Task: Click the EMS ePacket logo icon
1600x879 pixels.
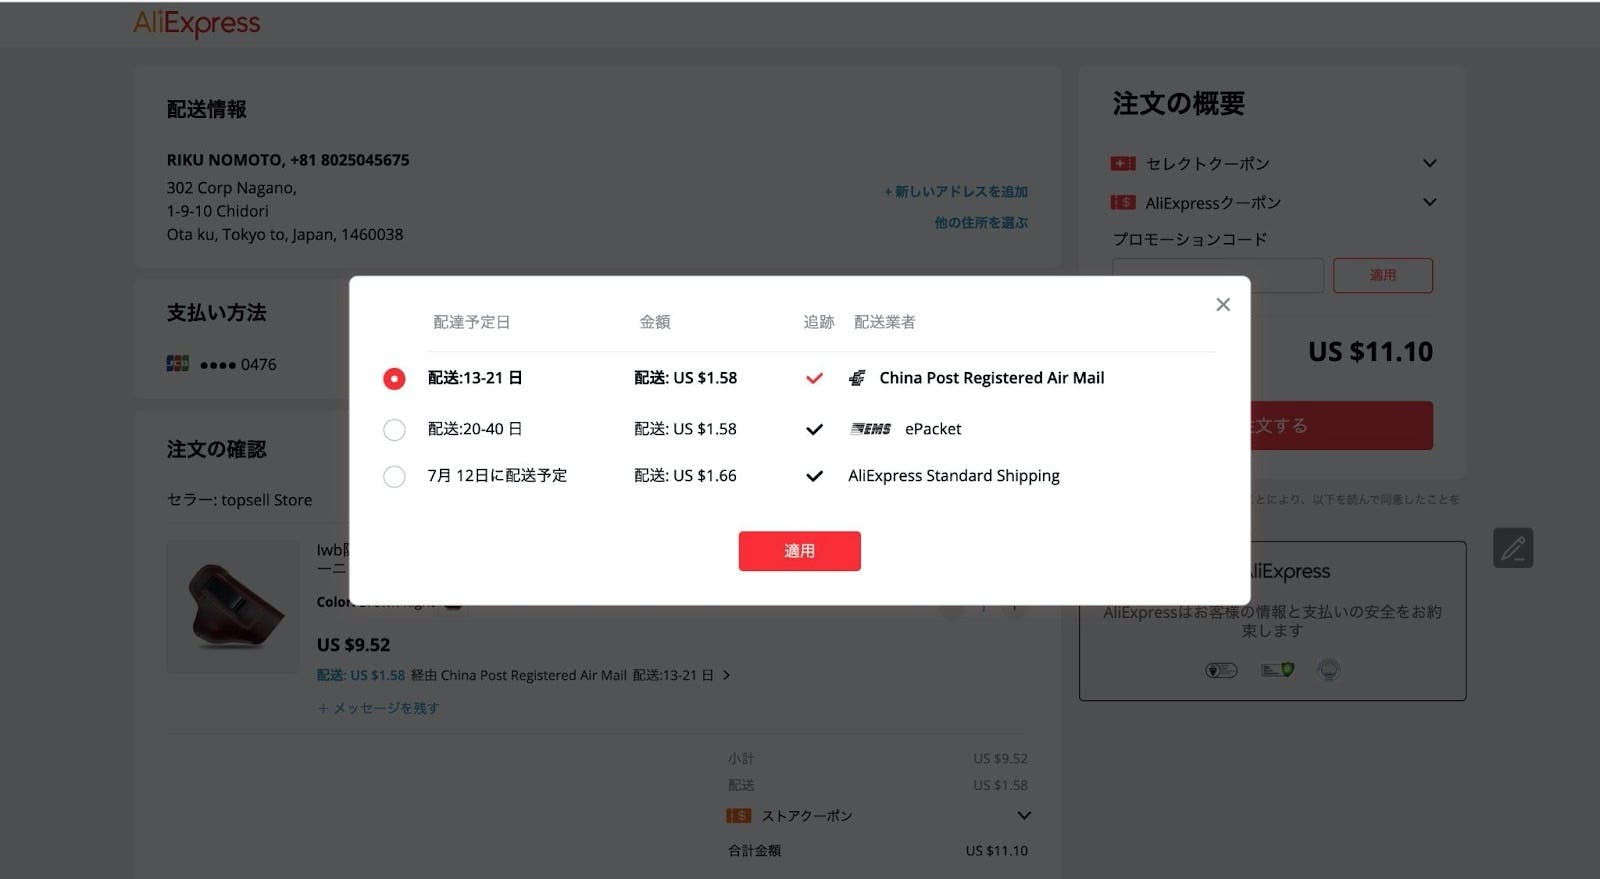Action: point(870,429)
